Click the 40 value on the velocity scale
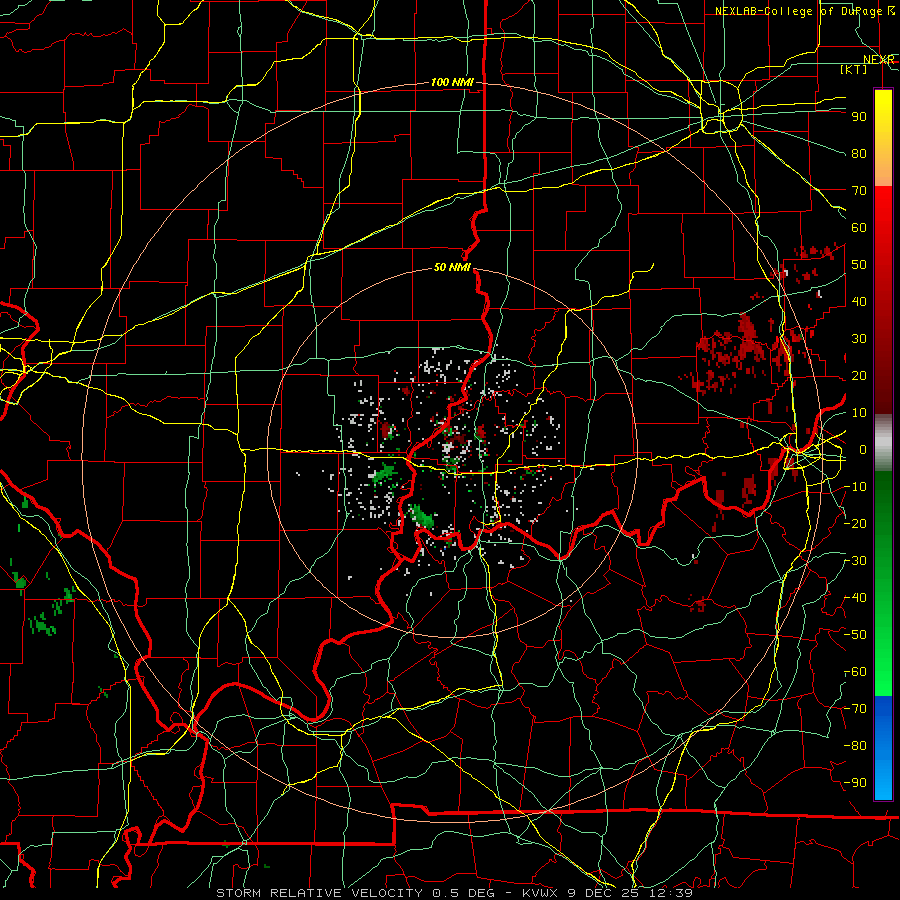This screenshot has width=900, height=900. (859, 302)
